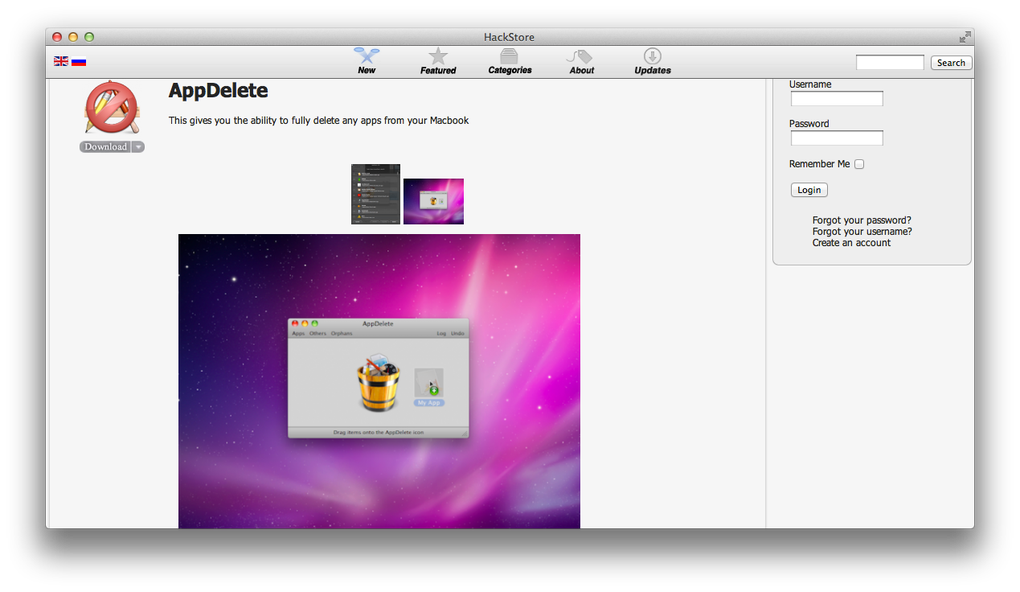Expand the Download button dropdown arrow
Viewport: 1020px width, 592px height.
(x=139, y=147)
